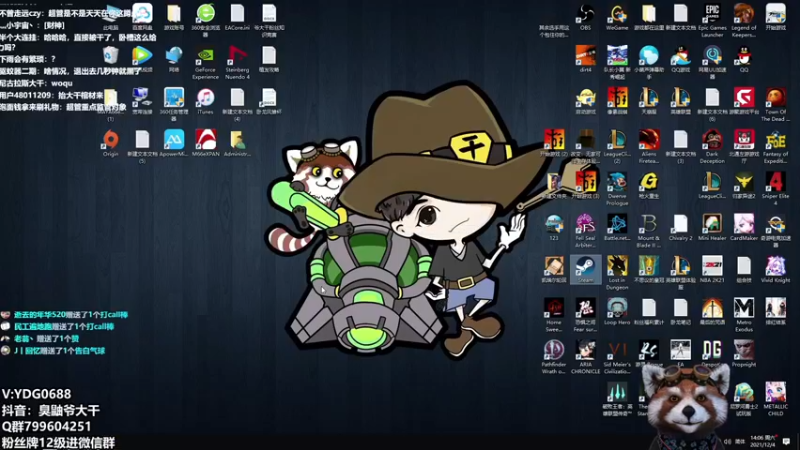Open the Recycle Bin icon
800x450 pixels.
click(111, 55)
